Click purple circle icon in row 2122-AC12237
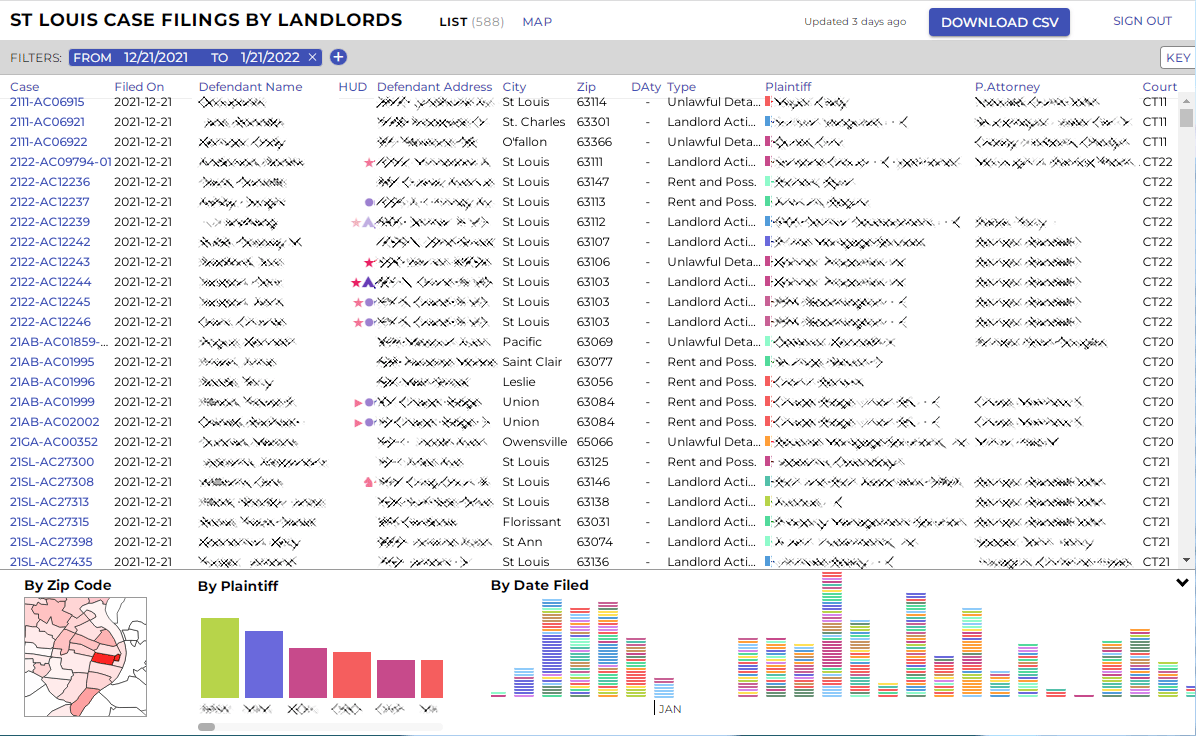This screenshot has height=736, width=1196. (369, 202)
